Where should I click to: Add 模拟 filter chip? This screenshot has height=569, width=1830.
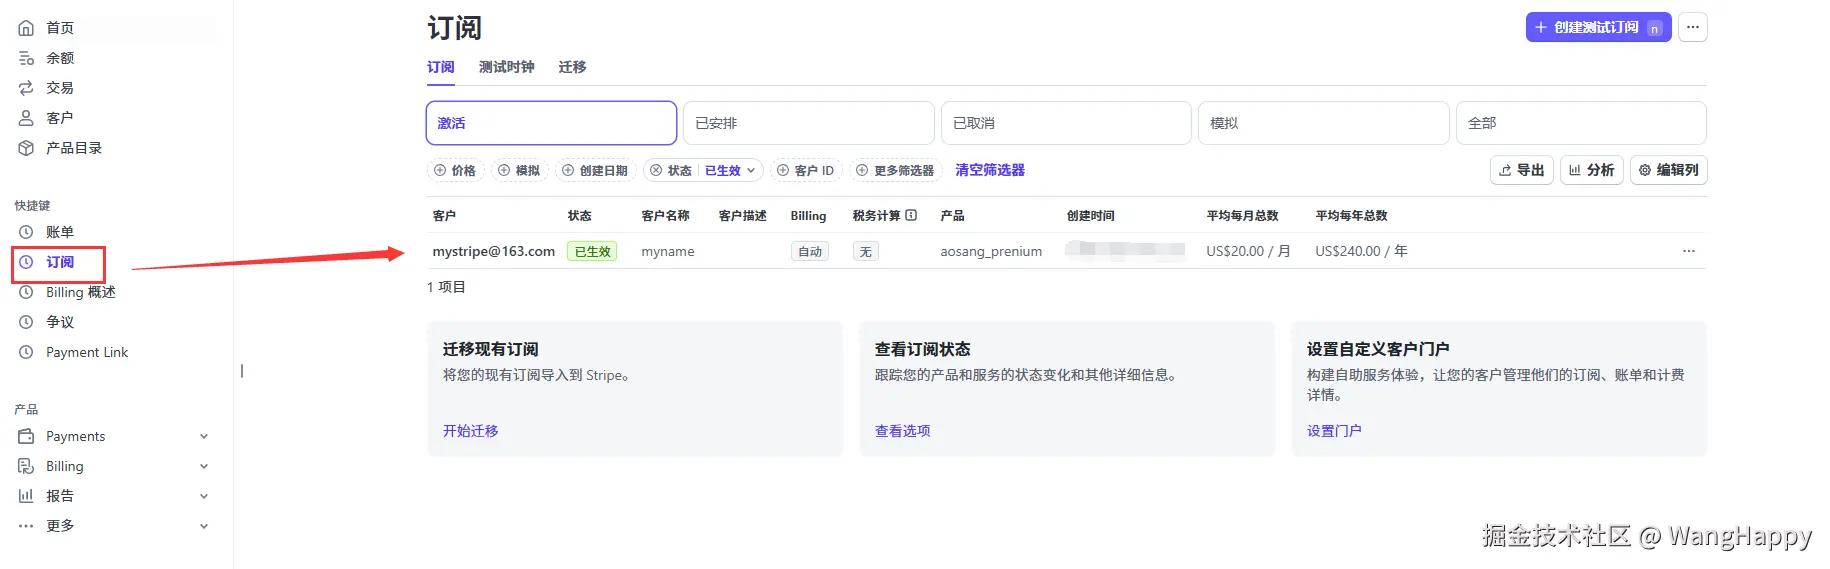[519, 170]
